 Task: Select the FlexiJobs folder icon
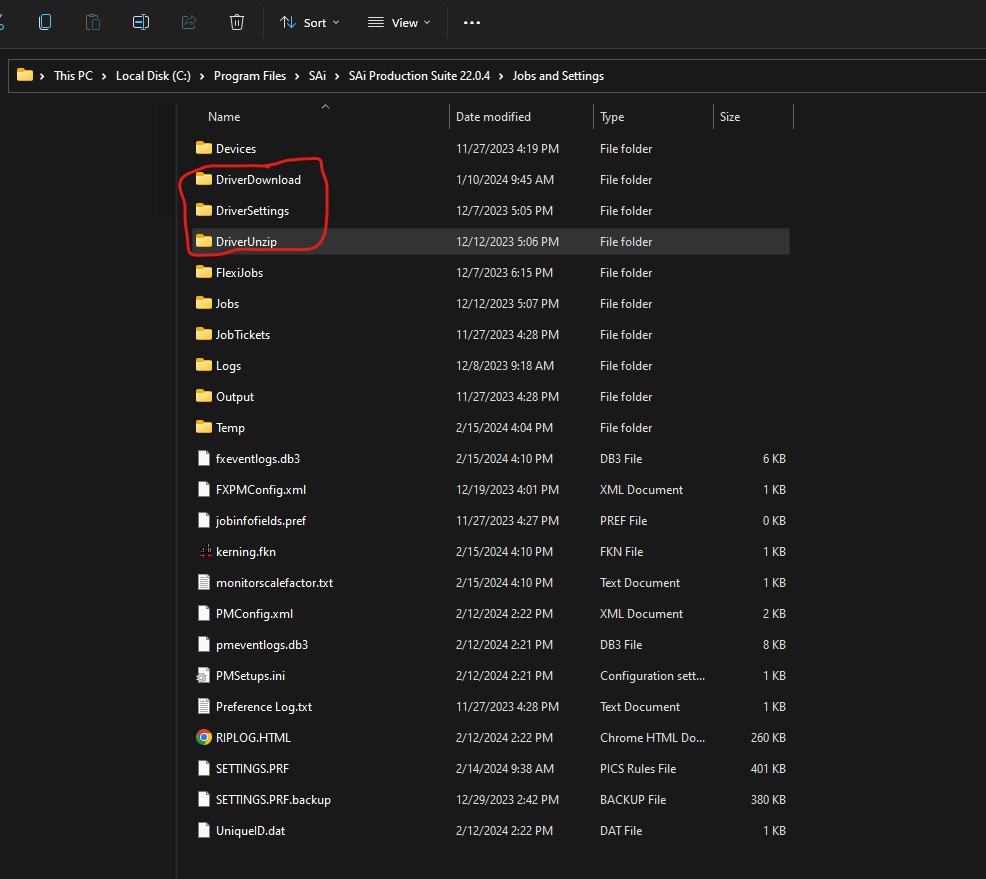coord(204,272)
